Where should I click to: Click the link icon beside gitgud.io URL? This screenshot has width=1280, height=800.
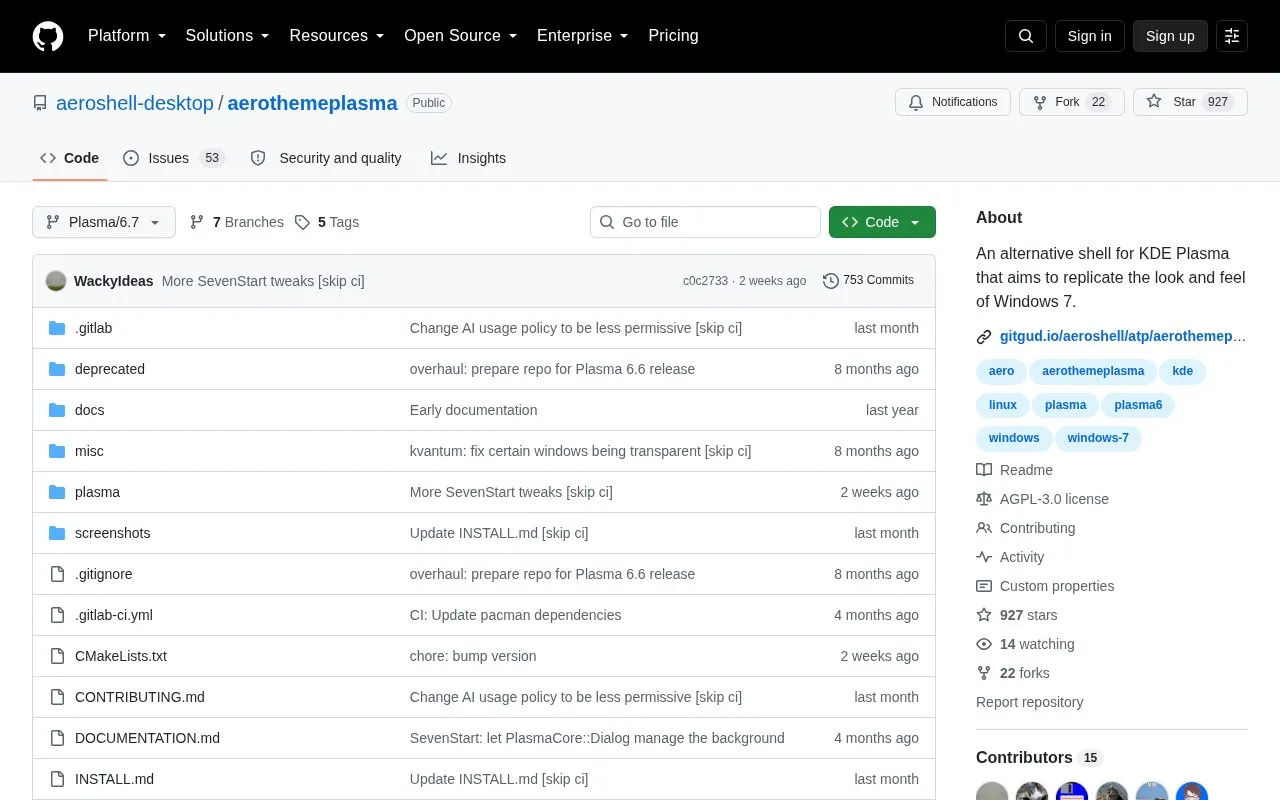click(984, 337)
